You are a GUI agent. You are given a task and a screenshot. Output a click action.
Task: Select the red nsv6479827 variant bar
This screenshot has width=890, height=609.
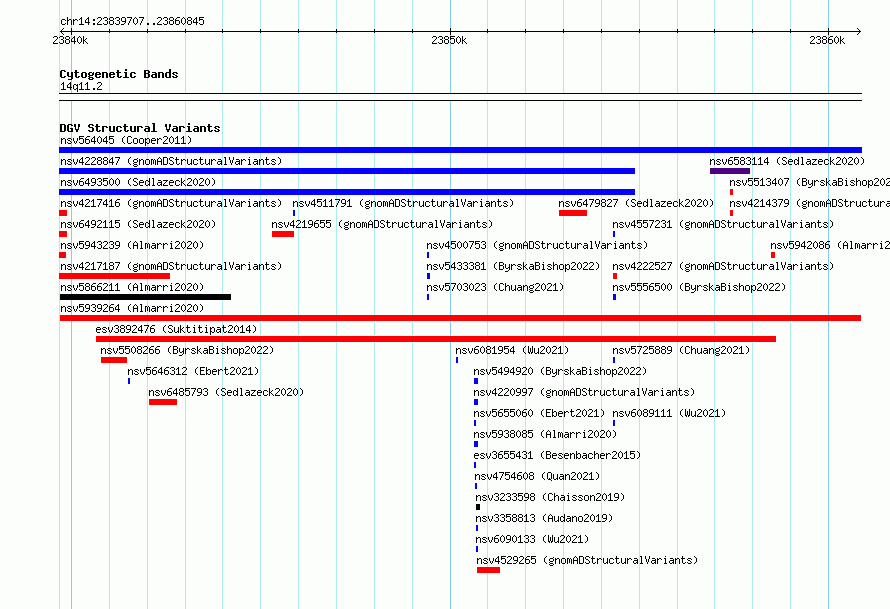(x=573, y=213)
